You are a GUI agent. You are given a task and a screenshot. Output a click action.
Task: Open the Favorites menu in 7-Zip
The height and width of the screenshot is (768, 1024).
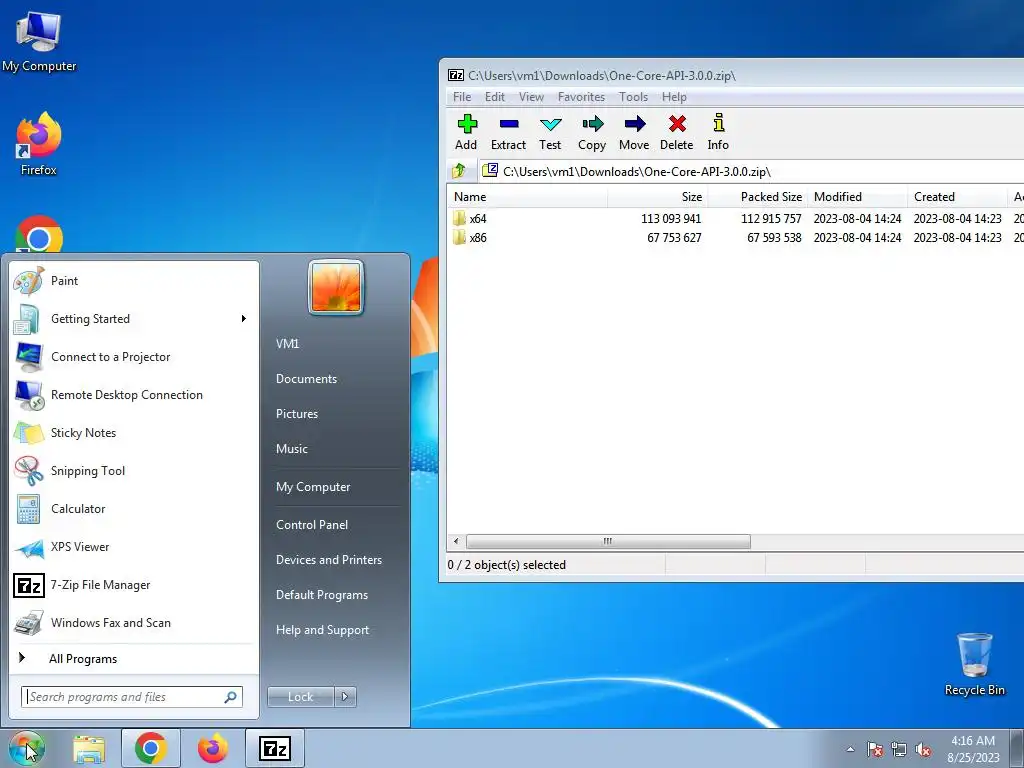581,97
